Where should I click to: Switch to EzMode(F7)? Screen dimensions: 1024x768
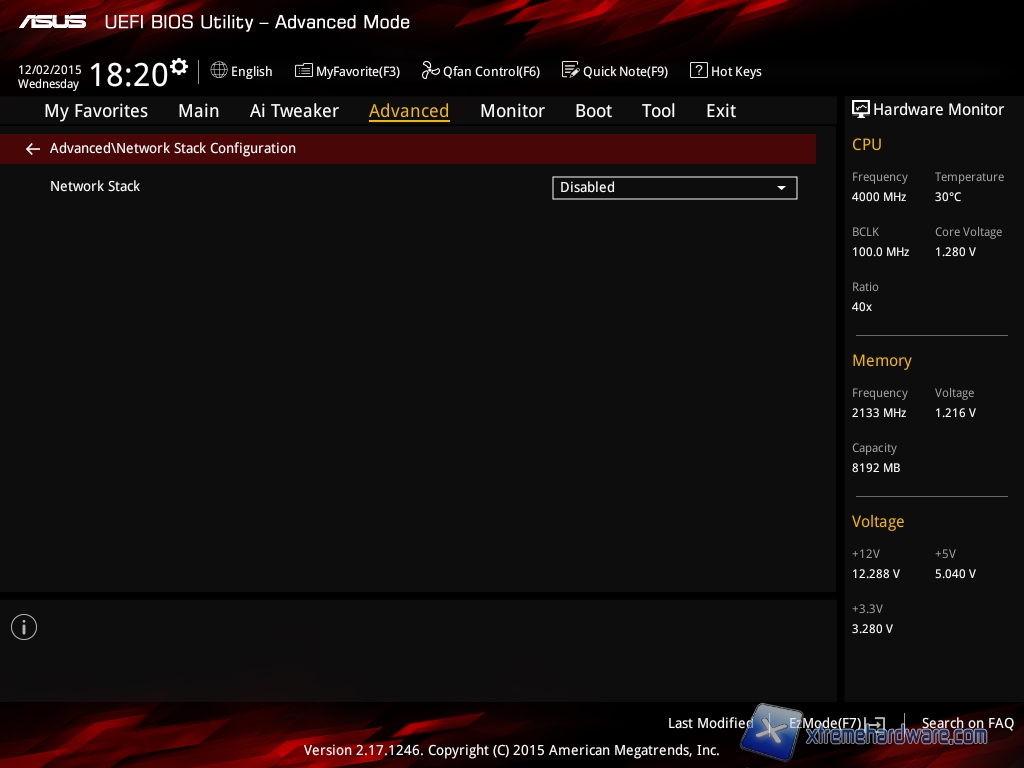point(836,723)
